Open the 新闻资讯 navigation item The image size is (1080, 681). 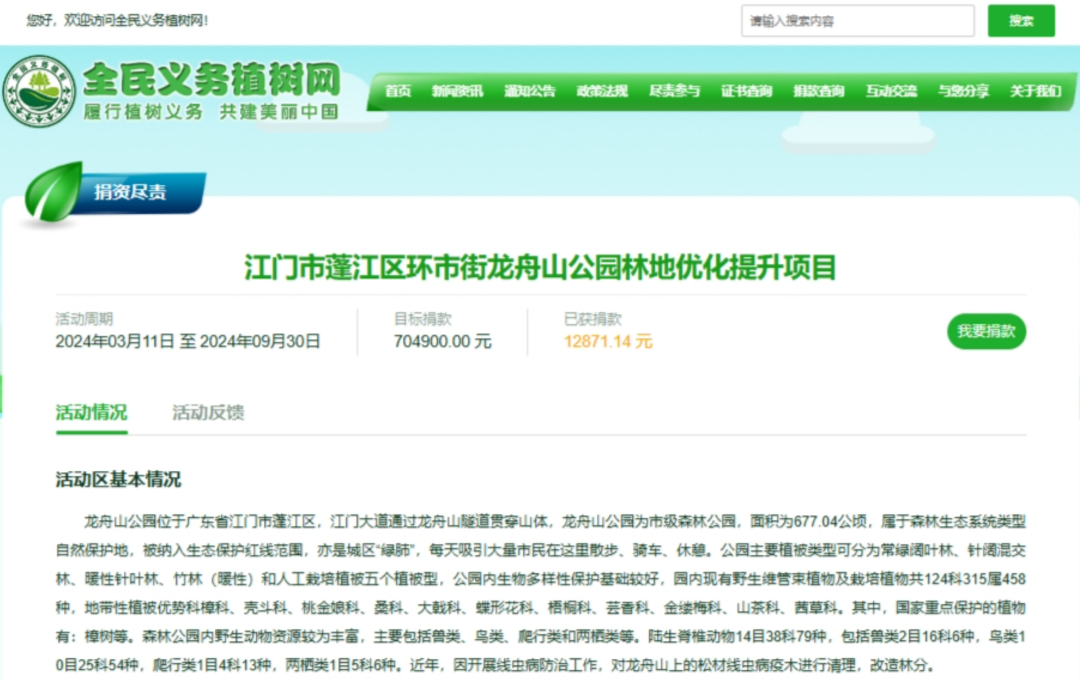pos(459,90)
